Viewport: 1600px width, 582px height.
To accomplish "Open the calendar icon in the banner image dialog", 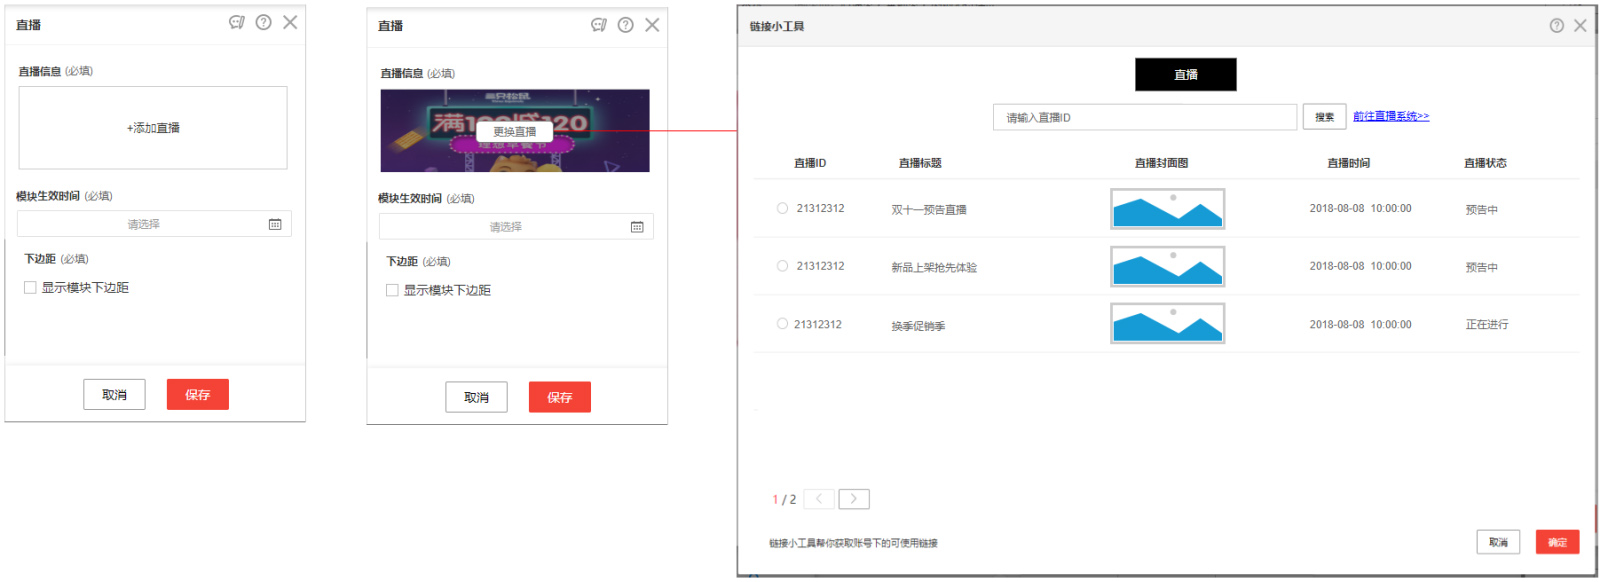I will (x=637, y=227).
